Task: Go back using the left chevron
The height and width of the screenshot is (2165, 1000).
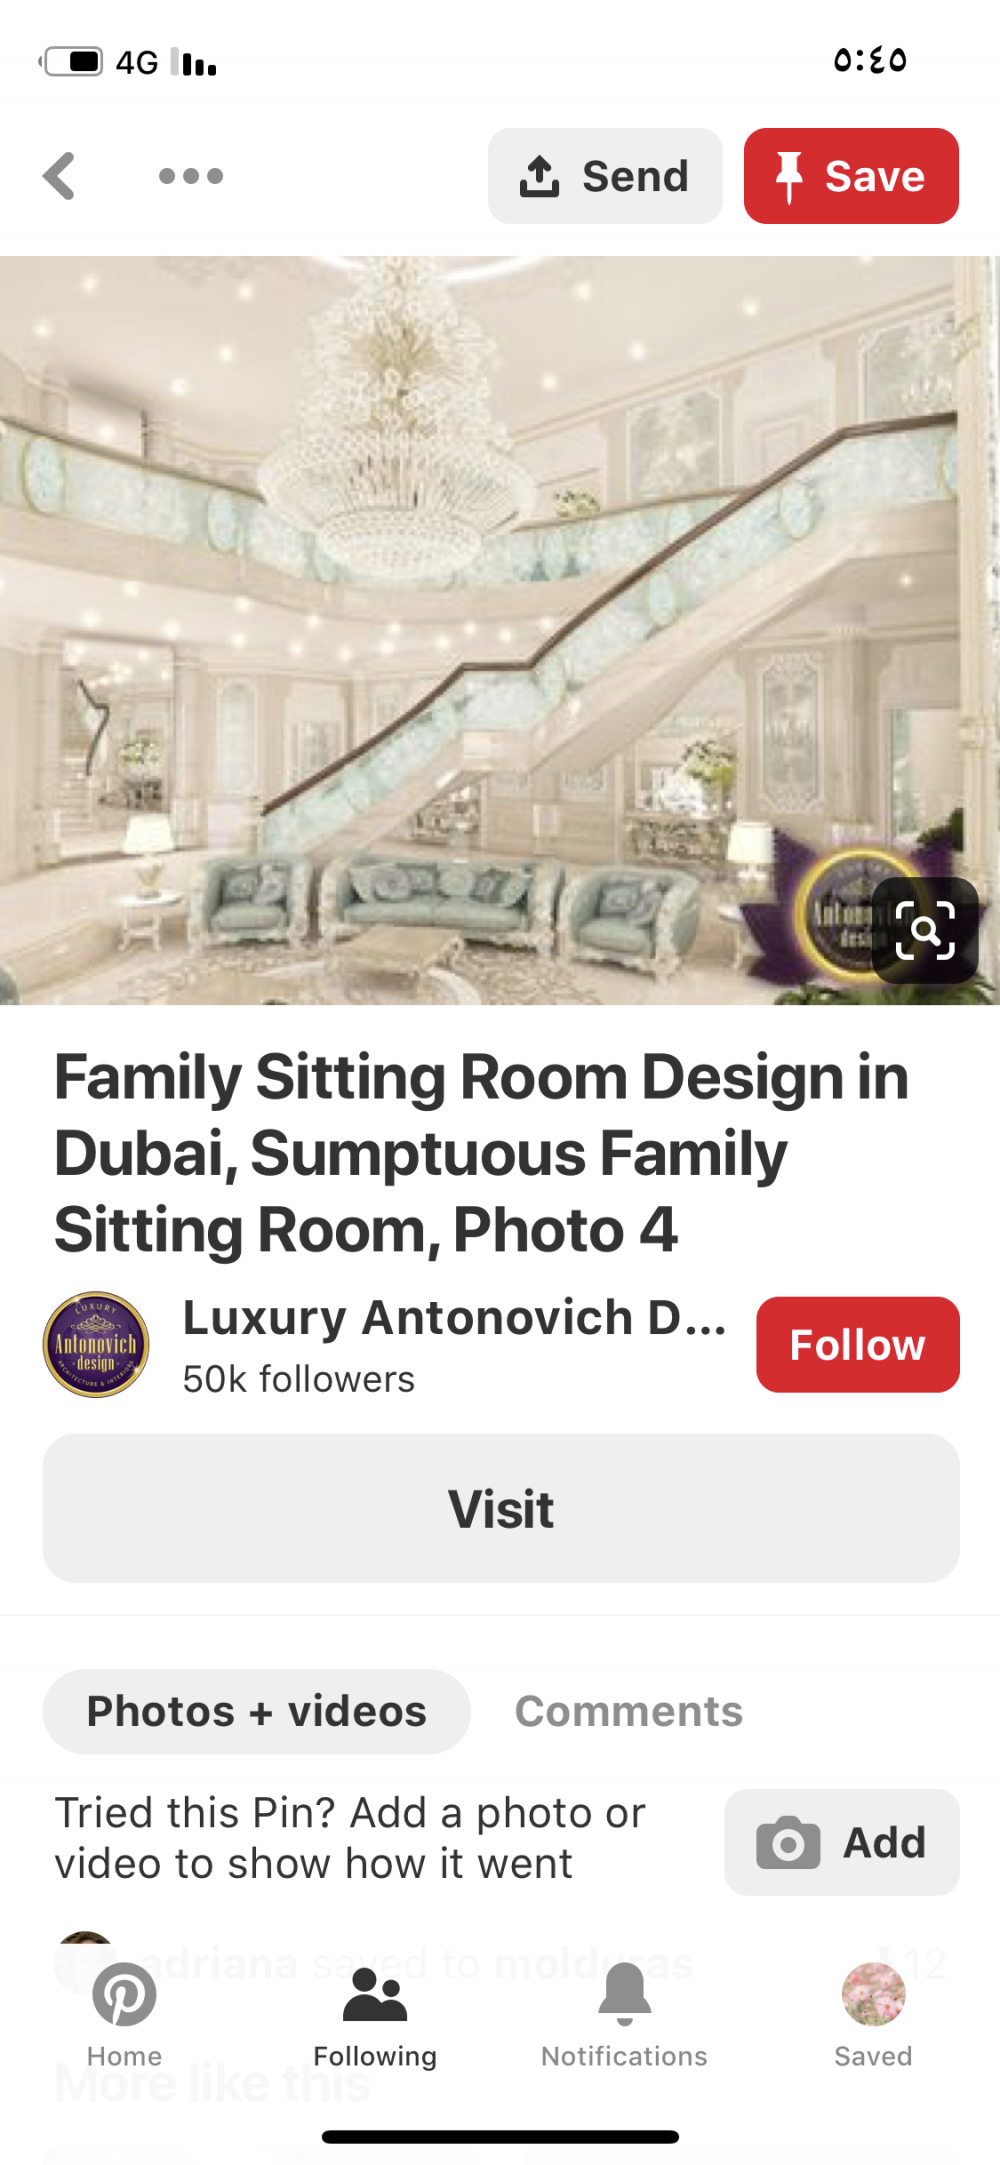Action: point(60,176)
